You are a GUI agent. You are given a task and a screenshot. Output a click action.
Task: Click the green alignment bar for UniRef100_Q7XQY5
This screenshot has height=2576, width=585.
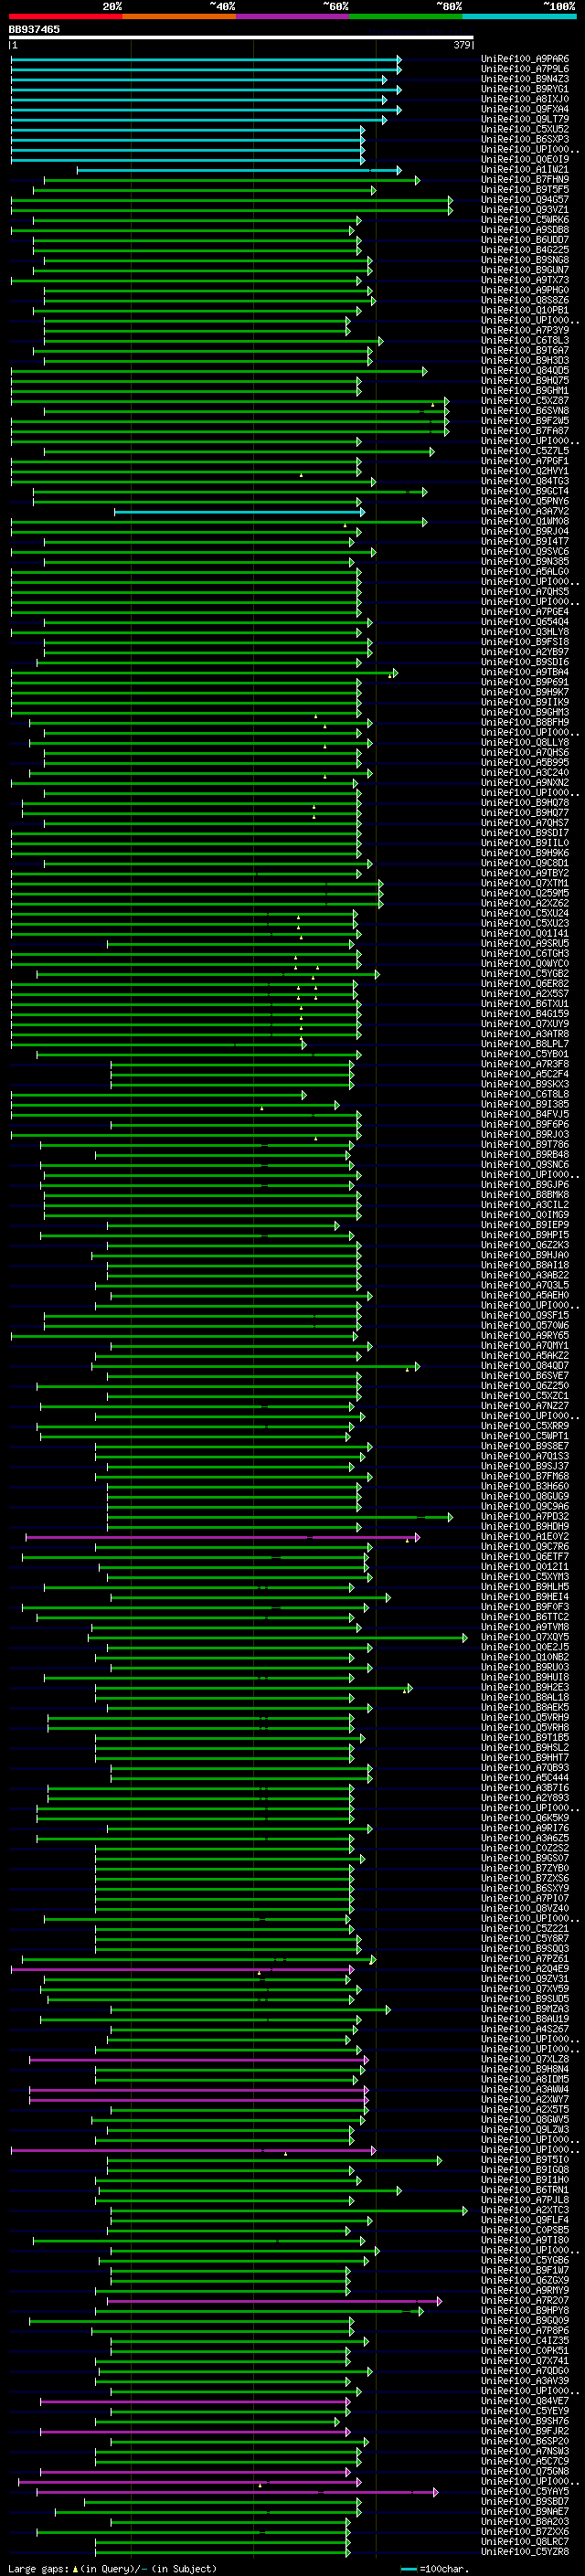coord(277,1637)
